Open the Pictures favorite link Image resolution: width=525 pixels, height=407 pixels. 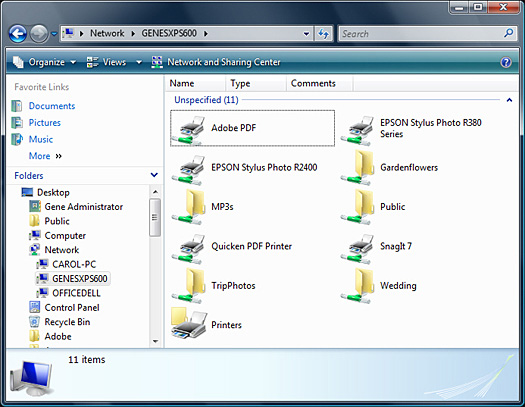[45, 123]
